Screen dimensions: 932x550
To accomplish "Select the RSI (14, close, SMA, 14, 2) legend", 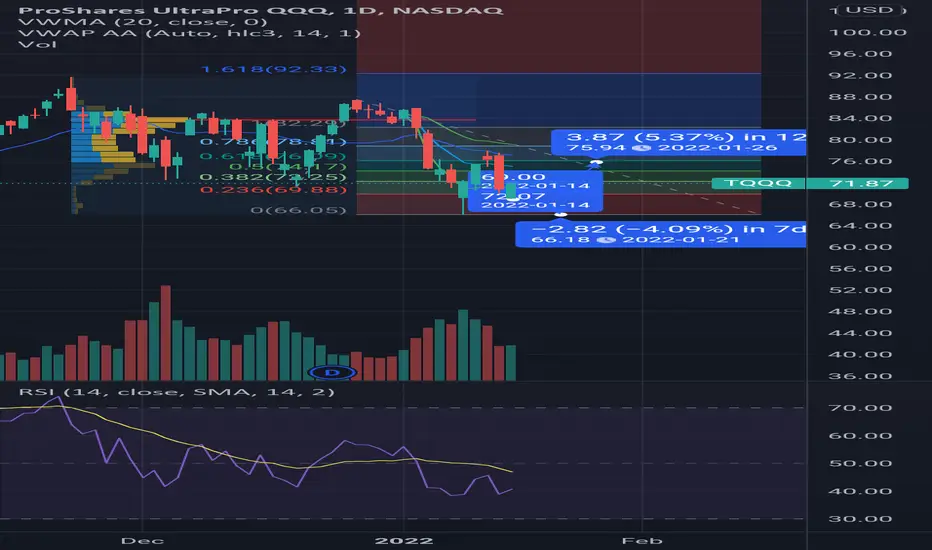I will [x=177, y=392].
